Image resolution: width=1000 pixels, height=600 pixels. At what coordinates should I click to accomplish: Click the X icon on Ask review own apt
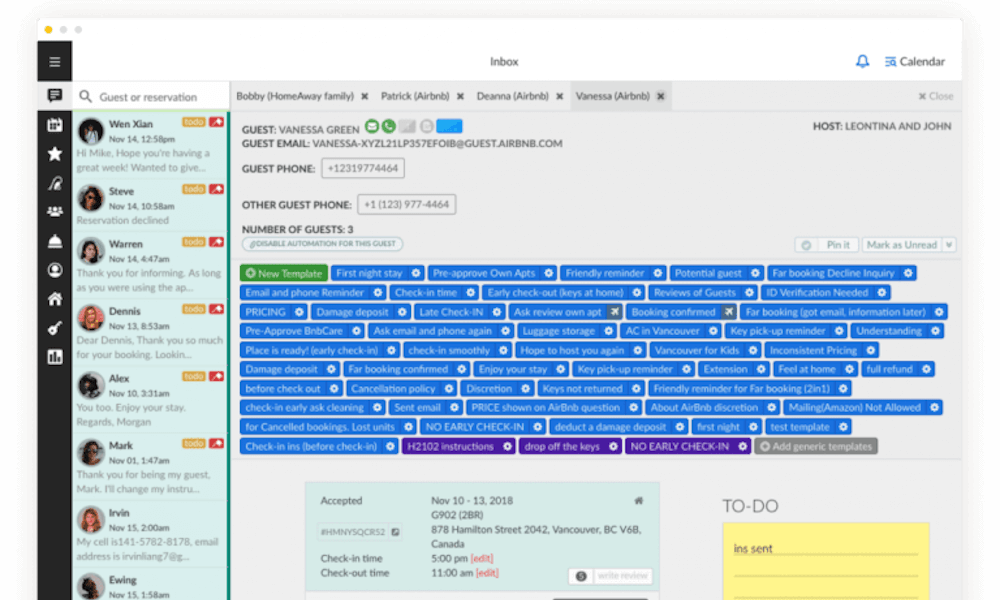(x=614, y=312)
